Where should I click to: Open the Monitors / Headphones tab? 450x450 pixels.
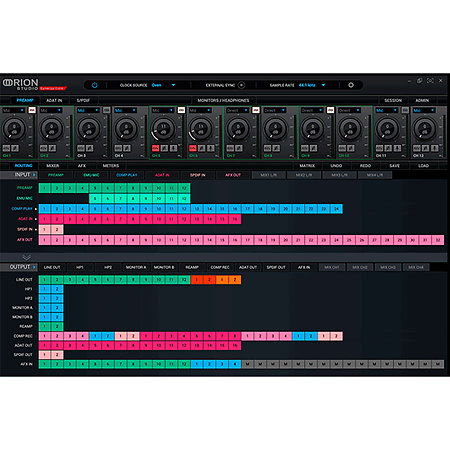pos(223,100)
